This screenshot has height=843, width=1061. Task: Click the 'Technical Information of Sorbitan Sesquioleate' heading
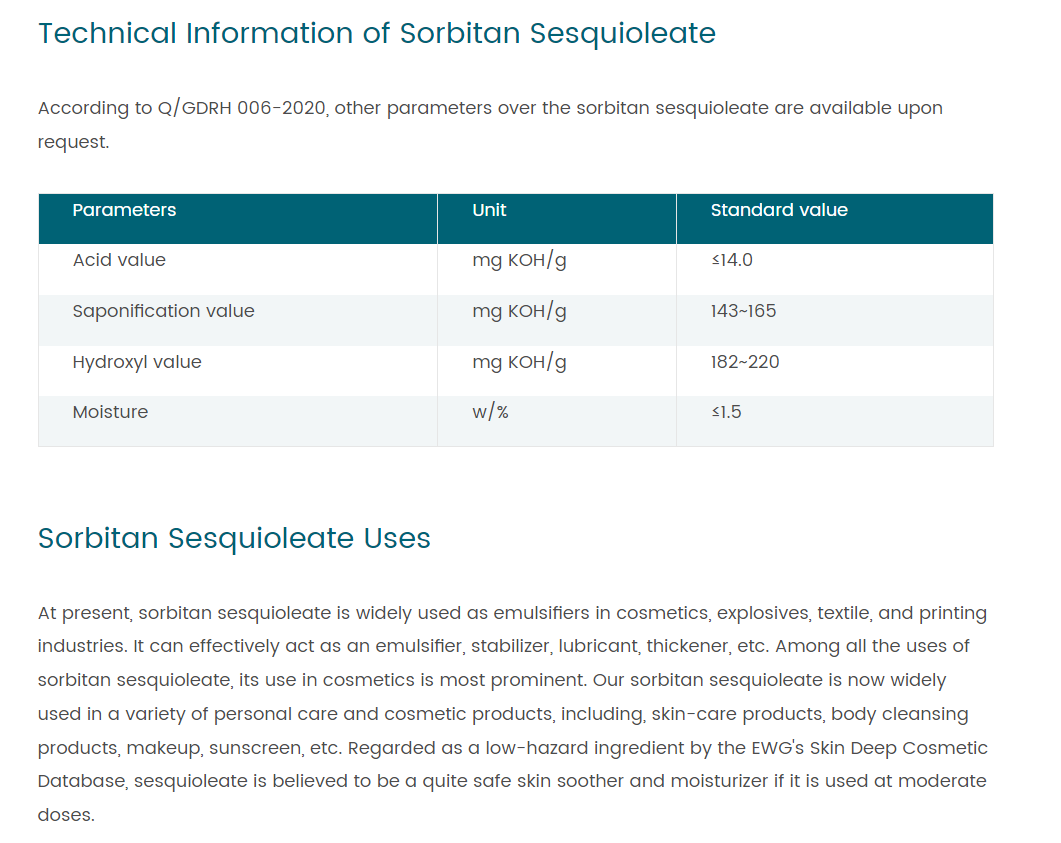376,33
